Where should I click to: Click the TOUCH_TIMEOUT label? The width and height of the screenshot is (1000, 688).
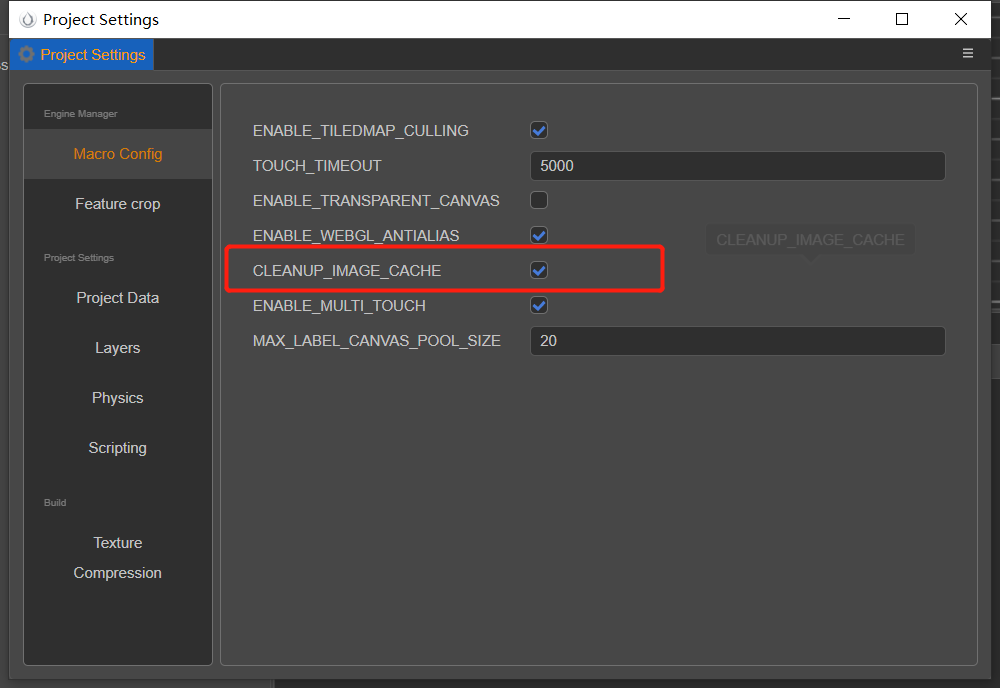(x=317, y=166)
